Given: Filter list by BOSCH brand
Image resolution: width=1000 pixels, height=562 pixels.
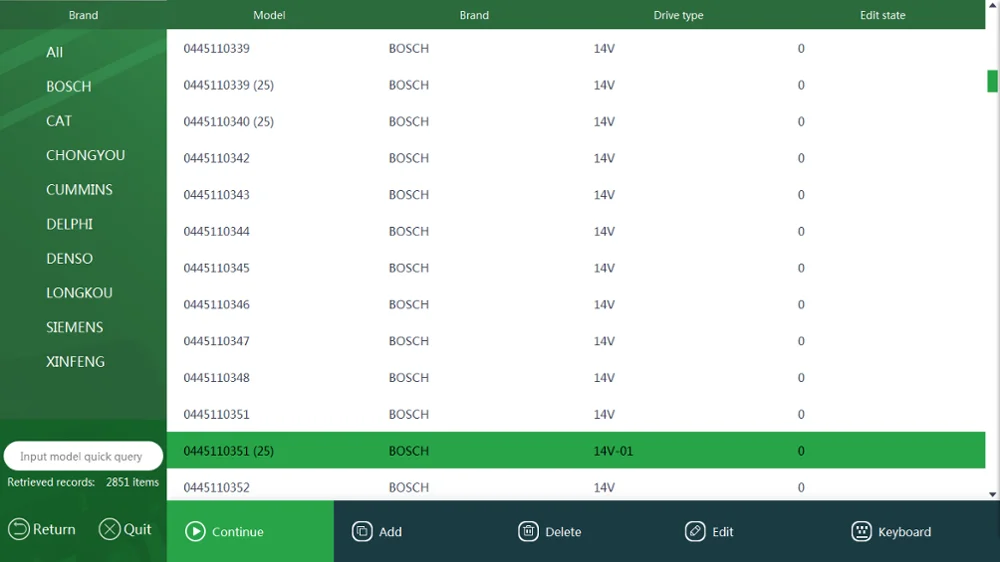Looking at the screenshot, I should tap(68, 87).
